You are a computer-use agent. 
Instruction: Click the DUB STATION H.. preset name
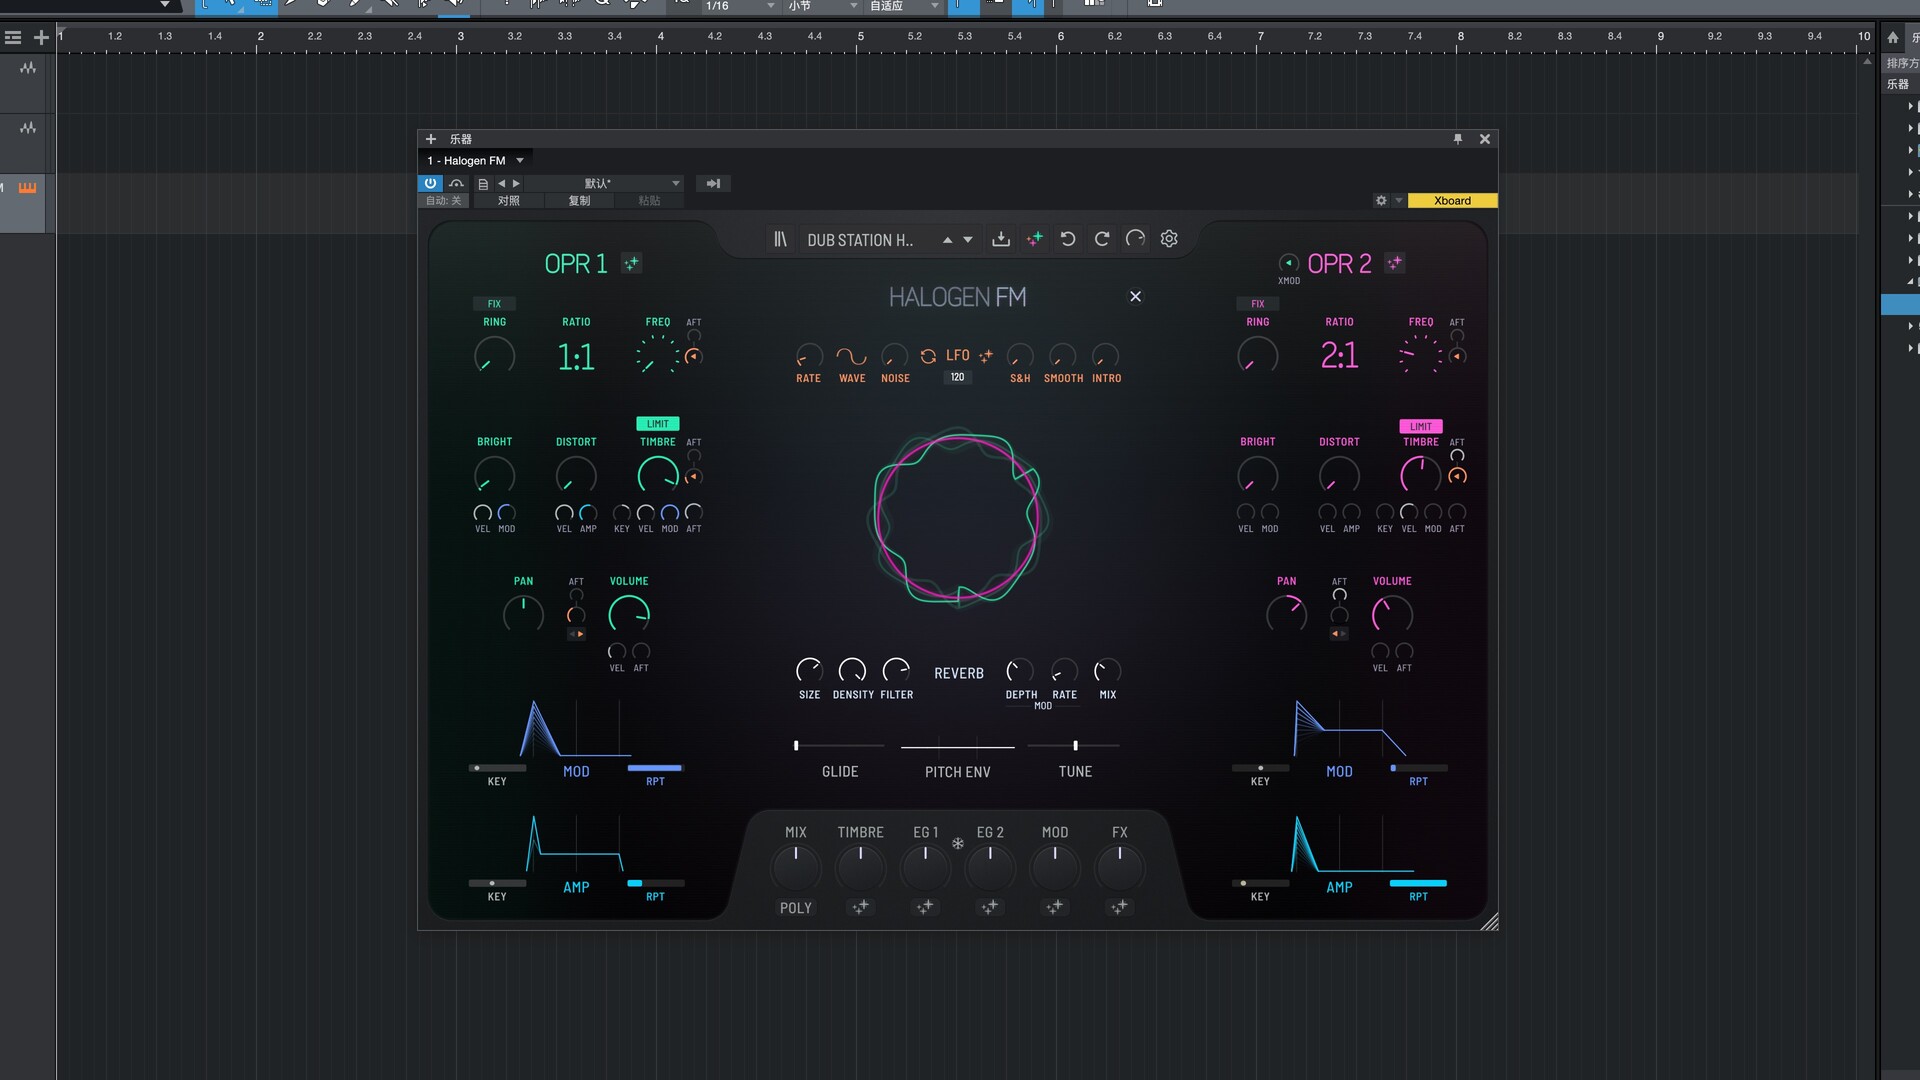pyautogui.click(x=860, y=240)
